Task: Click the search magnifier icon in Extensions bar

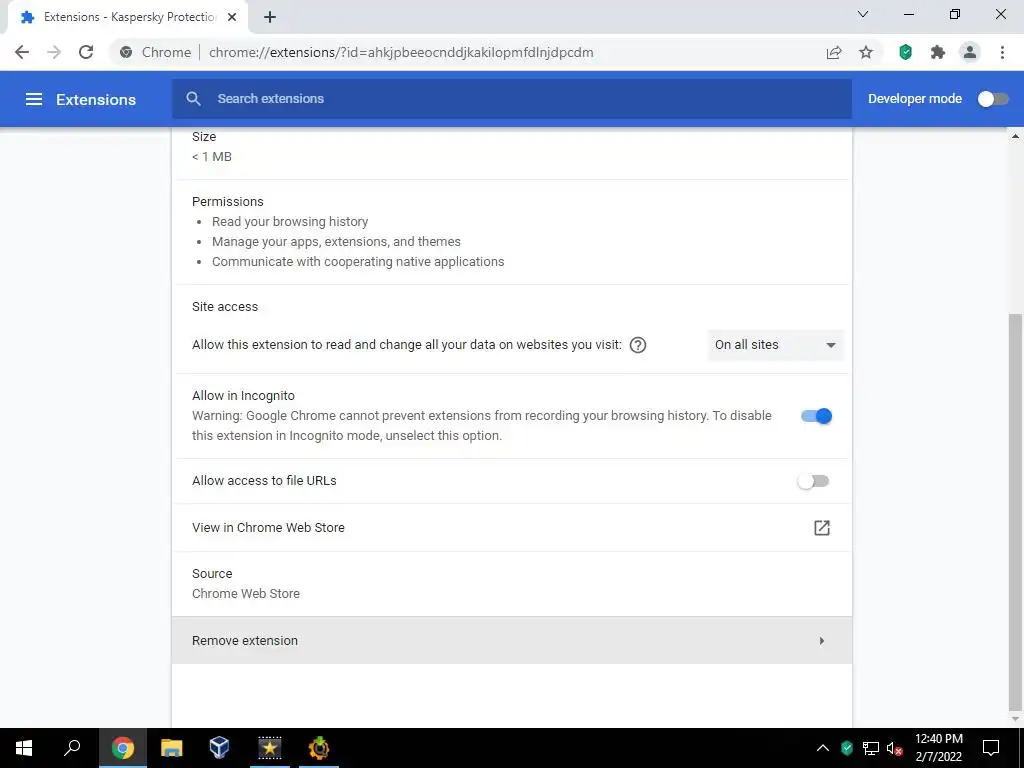Action: point(193,99)
